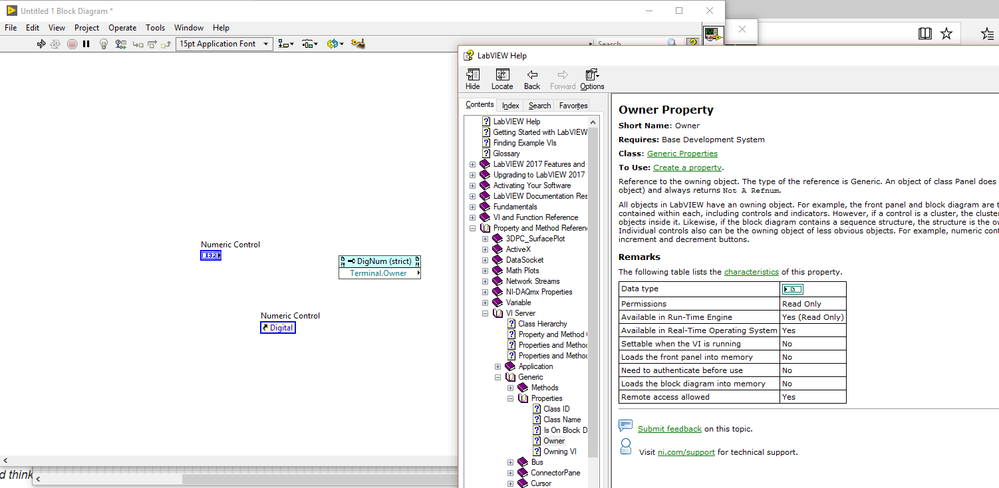Expand the Fundamentals book node
This screenshot has height=488, width=999.
tap(472, 207)
